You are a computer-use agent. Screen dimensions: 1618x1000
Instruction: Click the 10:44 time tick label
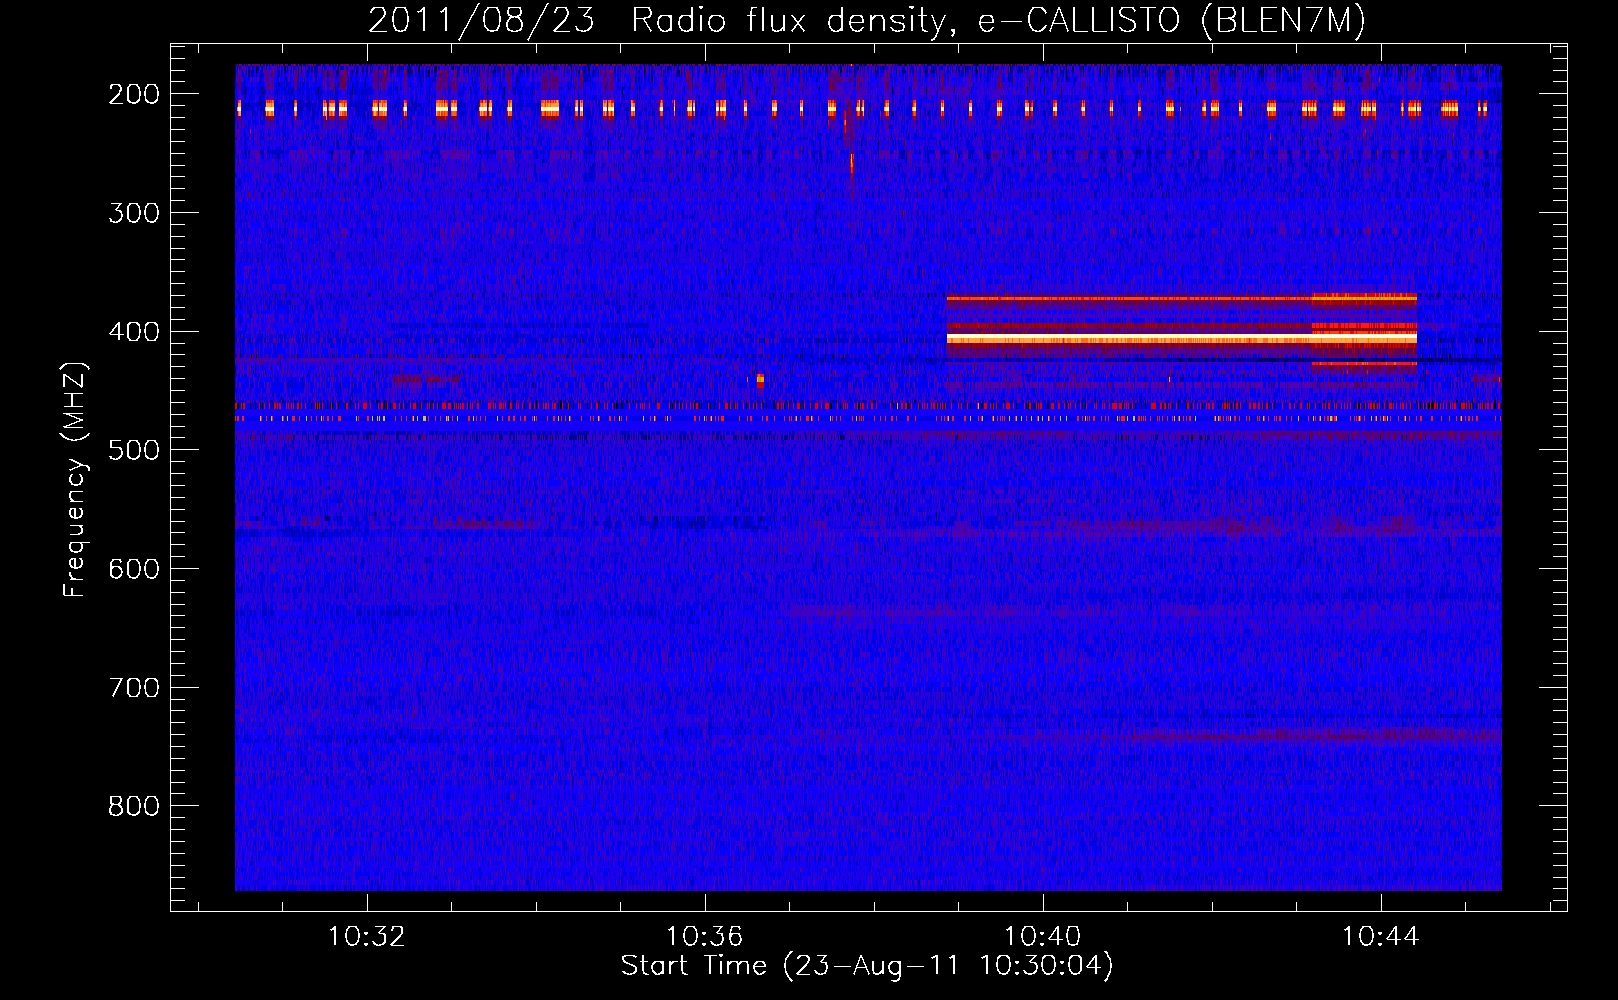[x=1381, y=937]
